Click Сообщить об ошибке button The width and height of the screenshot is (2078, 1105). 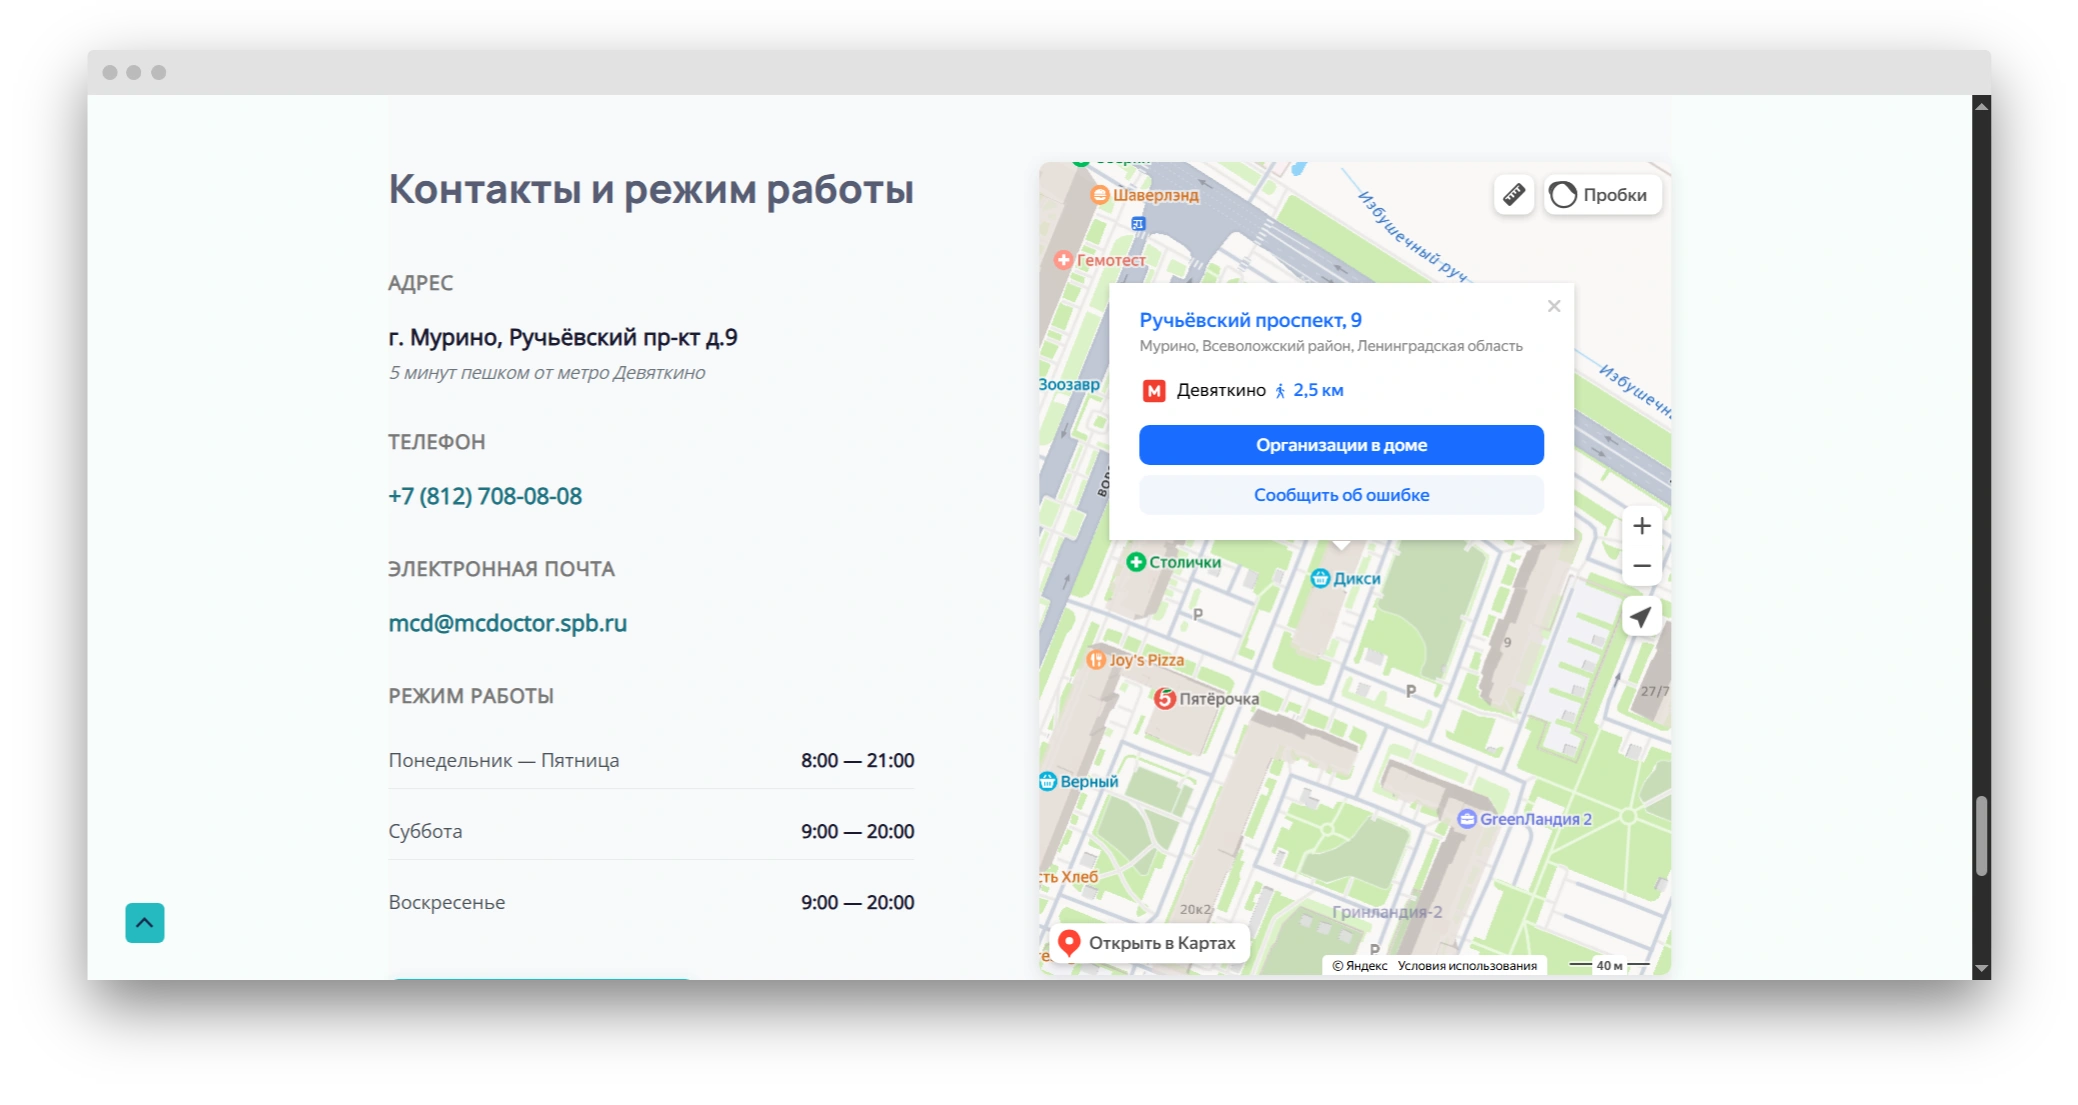1341,495
